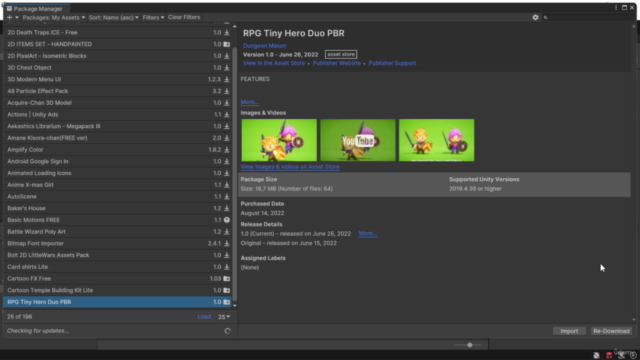Click download icon for Actions | Unity Ads
This screenshot has width=640, height=360.
click(227, 115)
